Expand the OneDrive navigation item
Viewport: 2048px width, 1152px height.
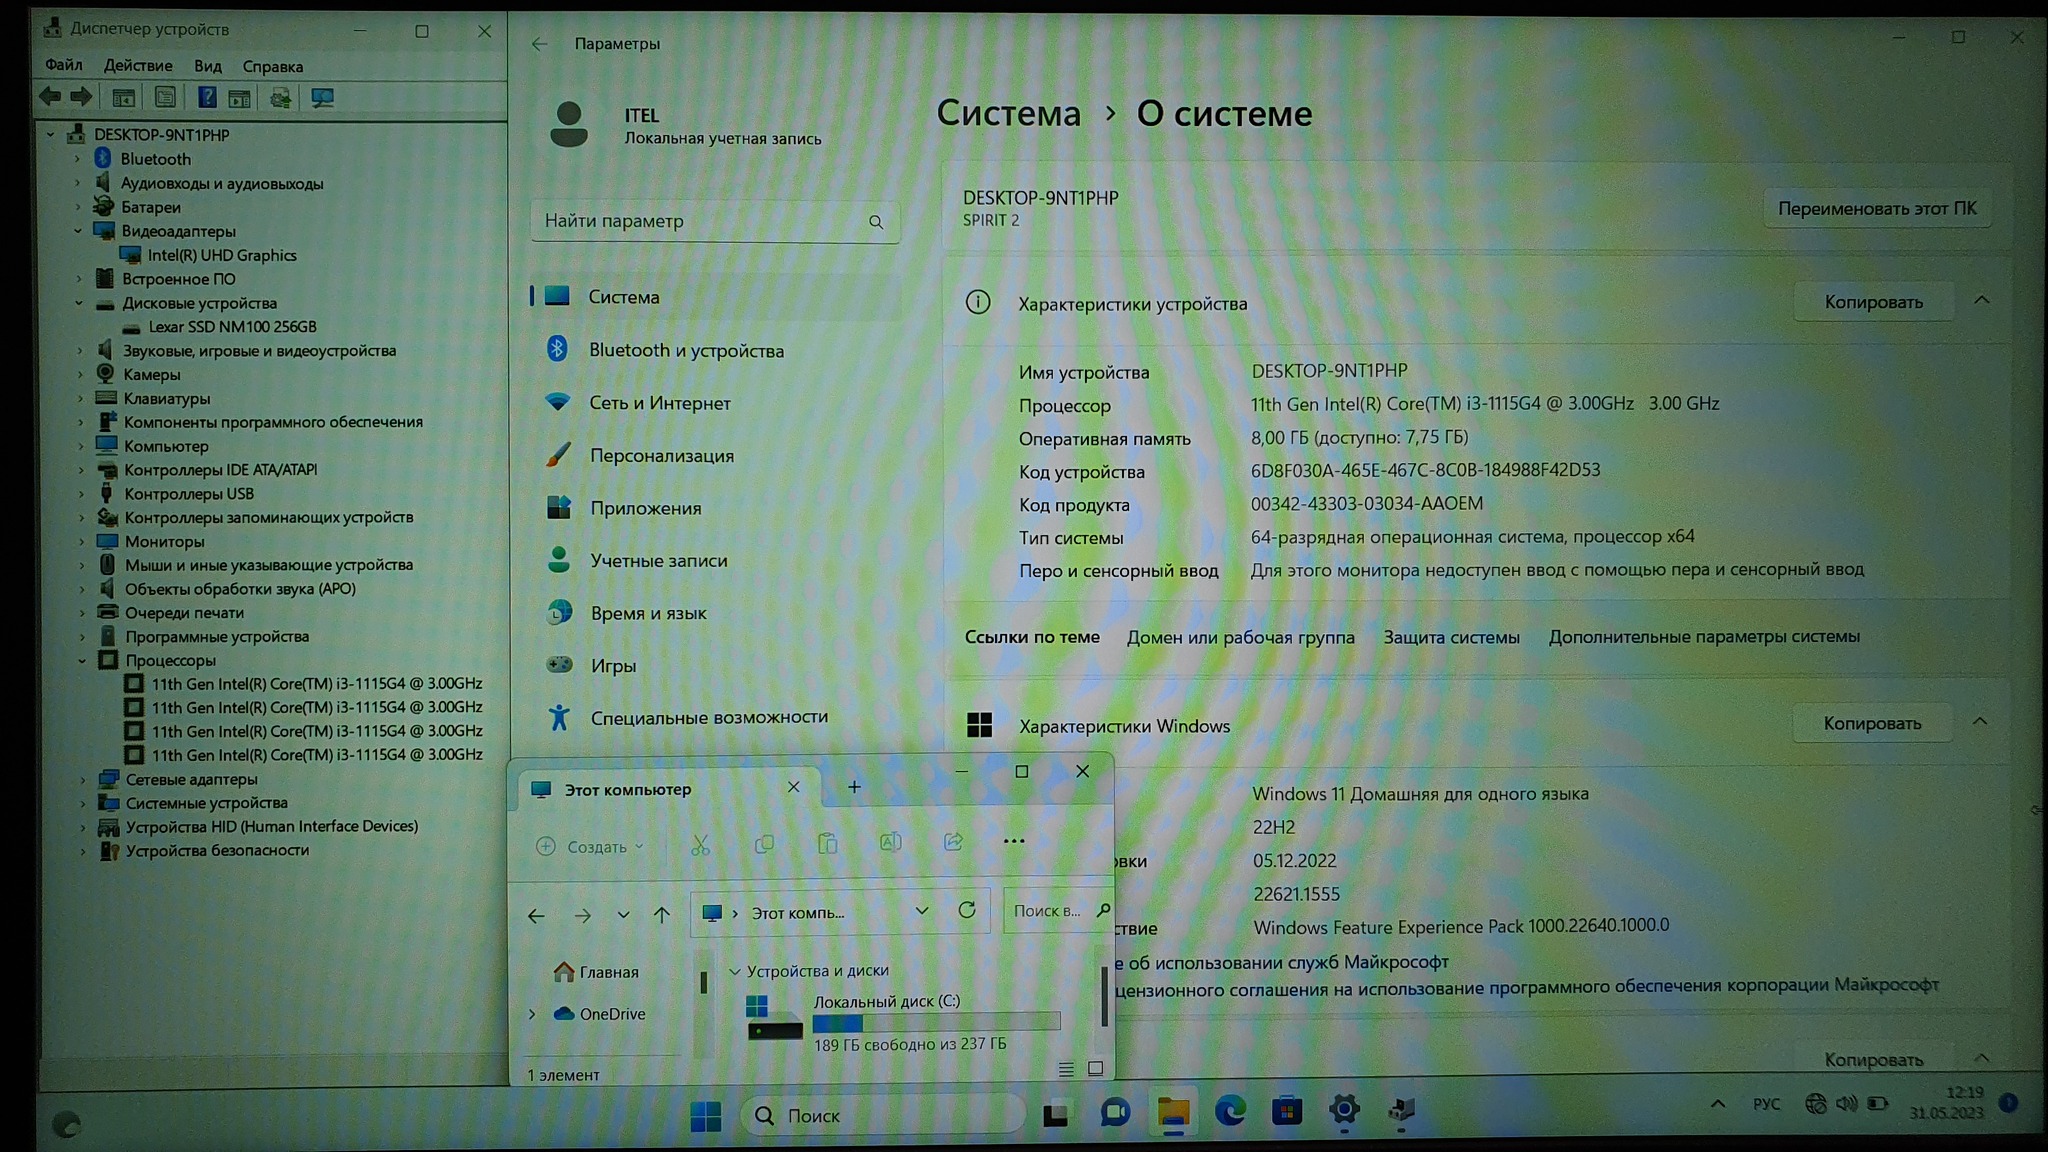[x=532, y=1014]
